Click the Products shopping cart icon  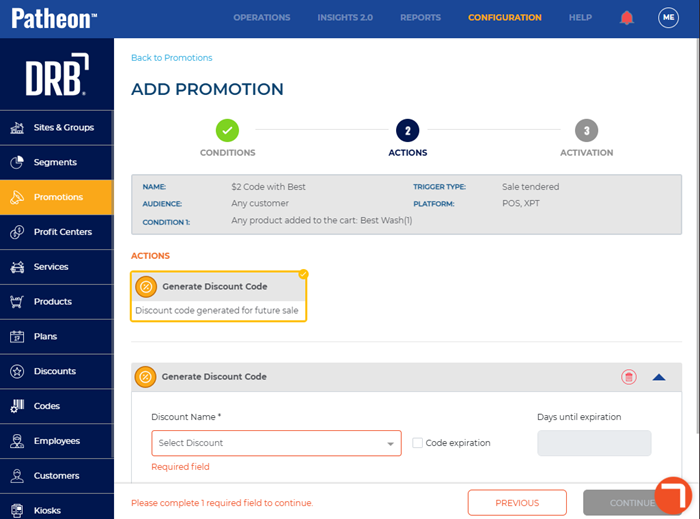(17, 302)
